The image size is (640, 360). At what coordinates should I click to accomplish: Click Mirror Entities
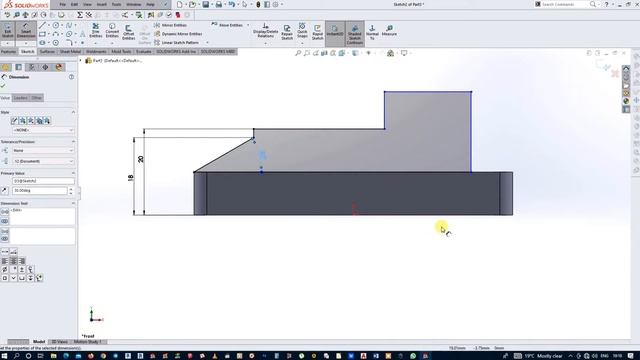coord(171,25)
